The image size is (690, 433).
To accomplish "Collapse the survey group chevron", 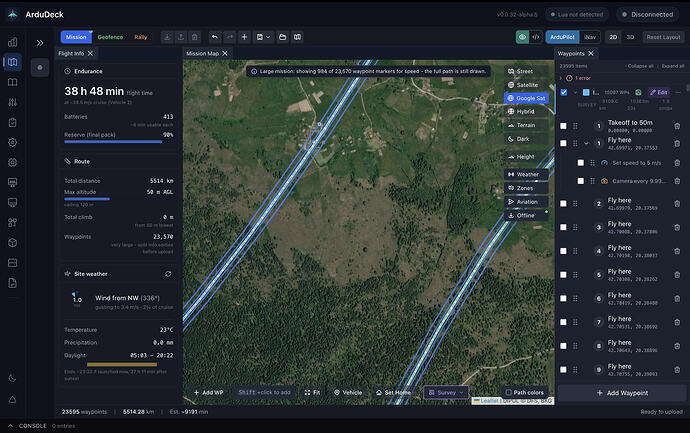I will pyautogui.click(x=575, y=92).
